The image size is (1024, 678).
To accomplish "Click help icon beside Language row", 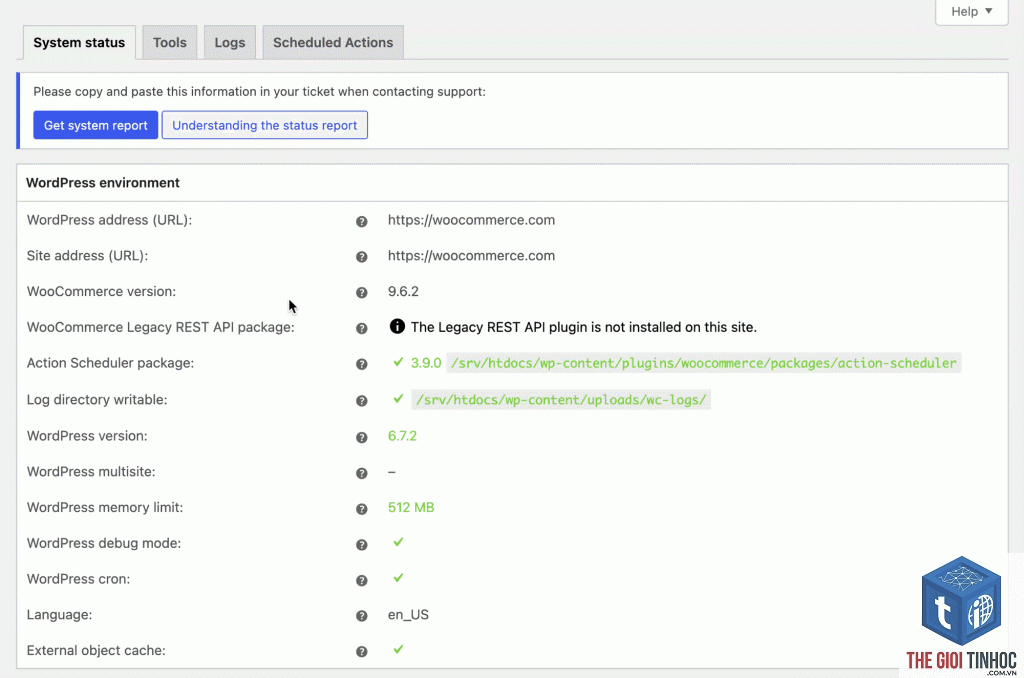I will tap(361, 616).
